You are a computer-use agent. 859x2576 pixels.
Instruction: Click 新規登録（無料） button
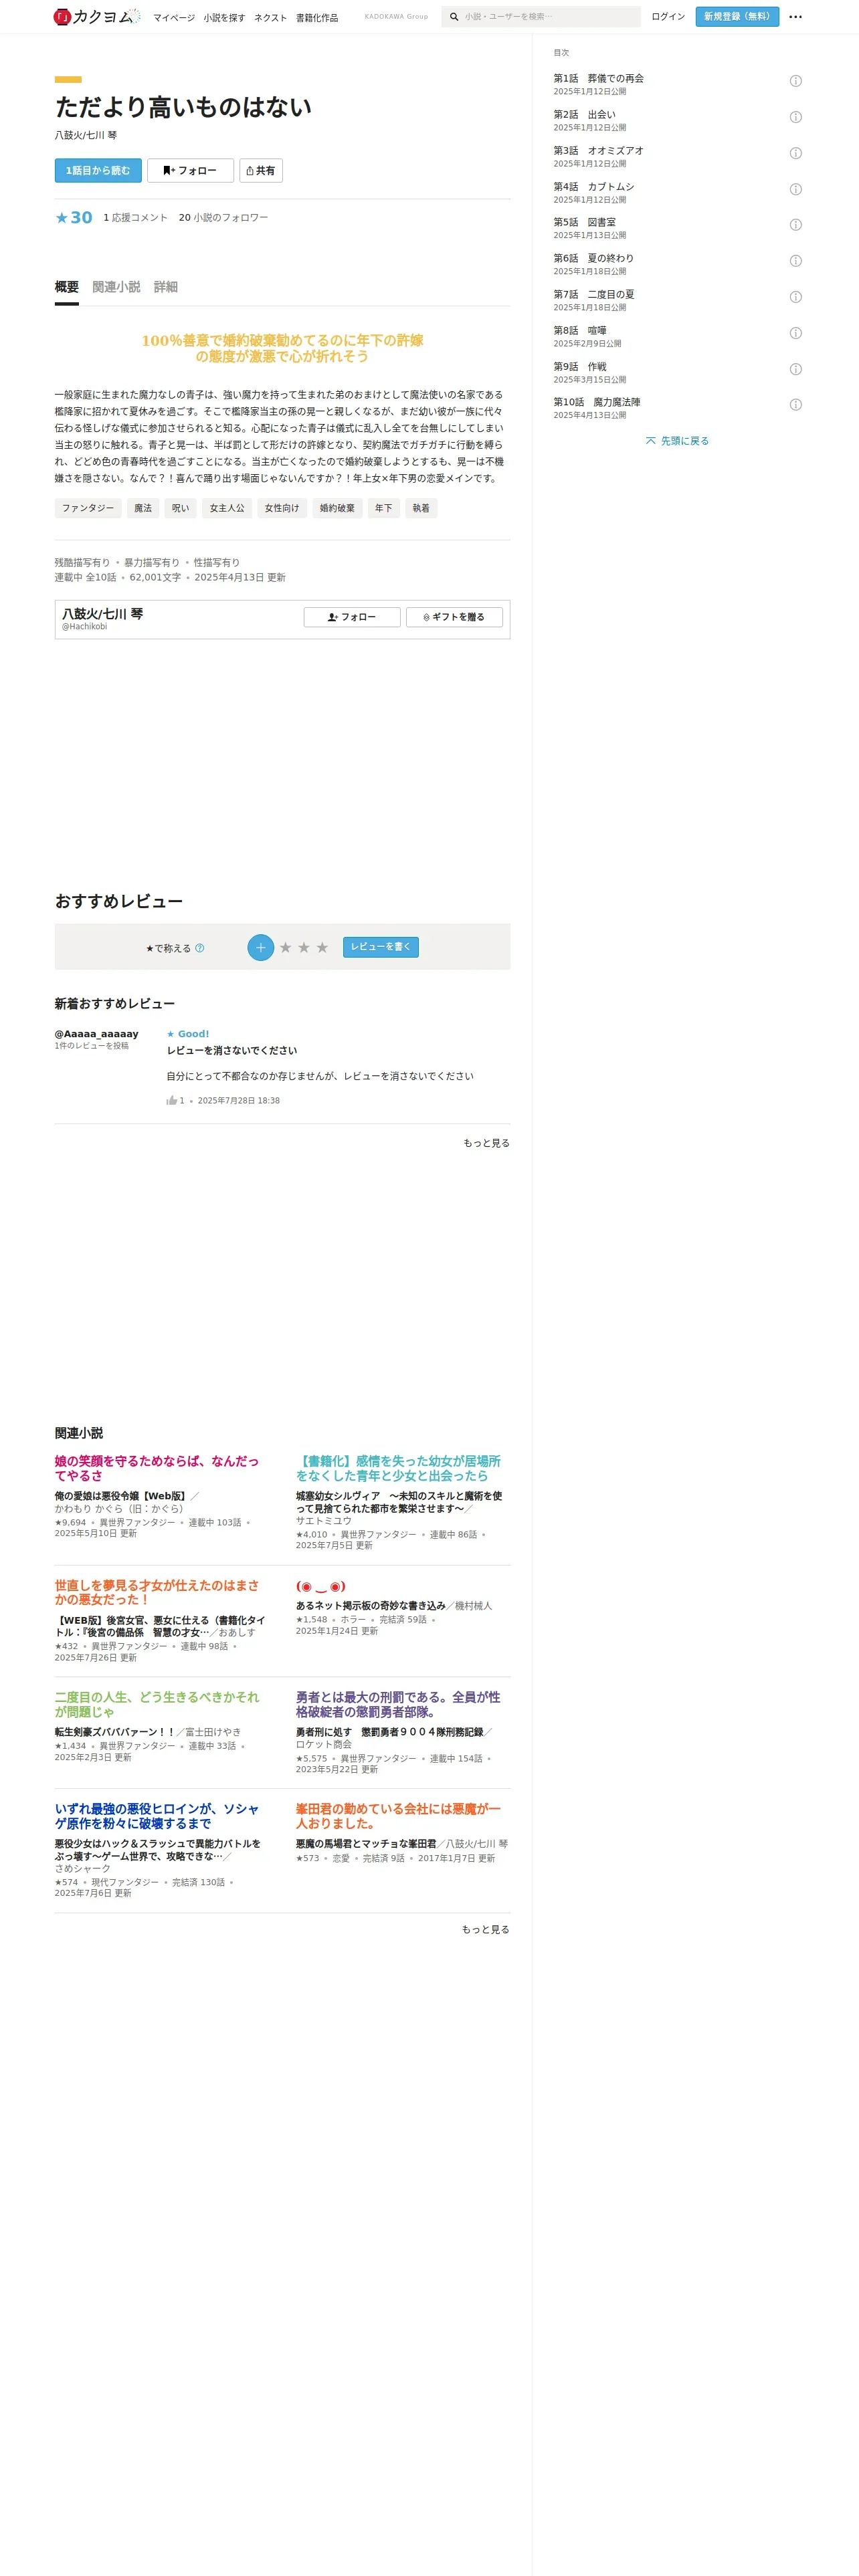[737, 17]
